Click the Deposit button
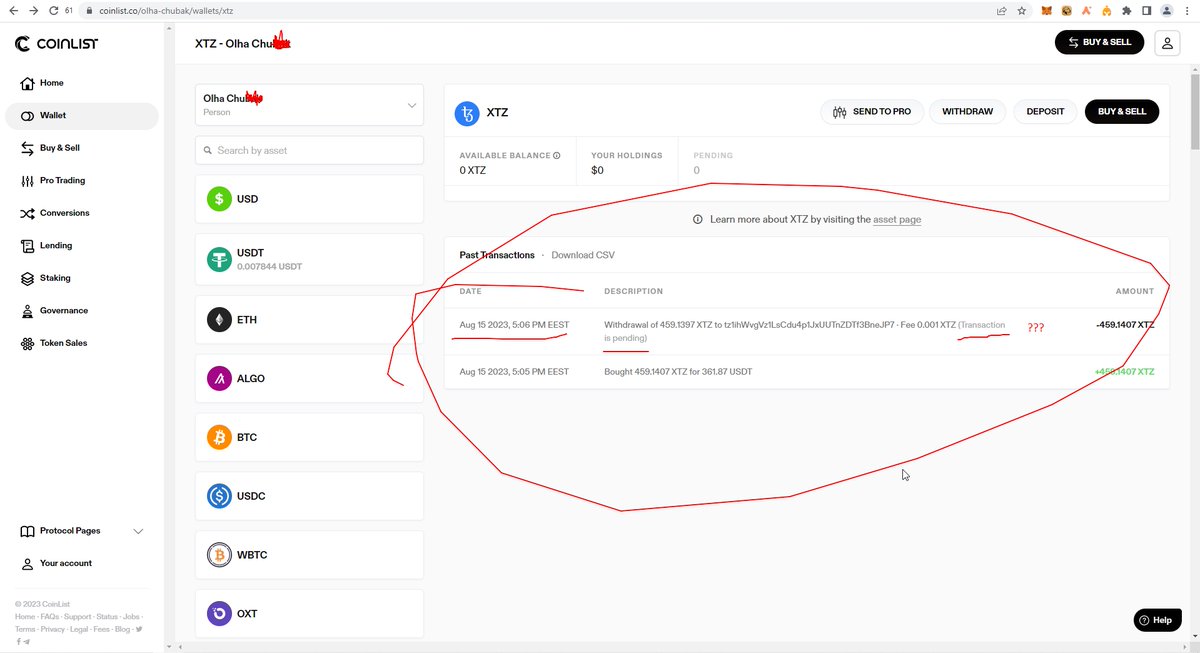 coord(1046,112)
